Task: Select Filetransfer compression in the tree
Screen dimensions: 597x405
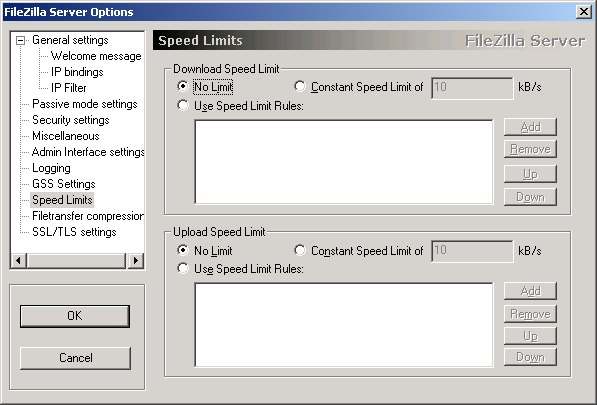Action: pyautogui.click(x=88, y=216)
